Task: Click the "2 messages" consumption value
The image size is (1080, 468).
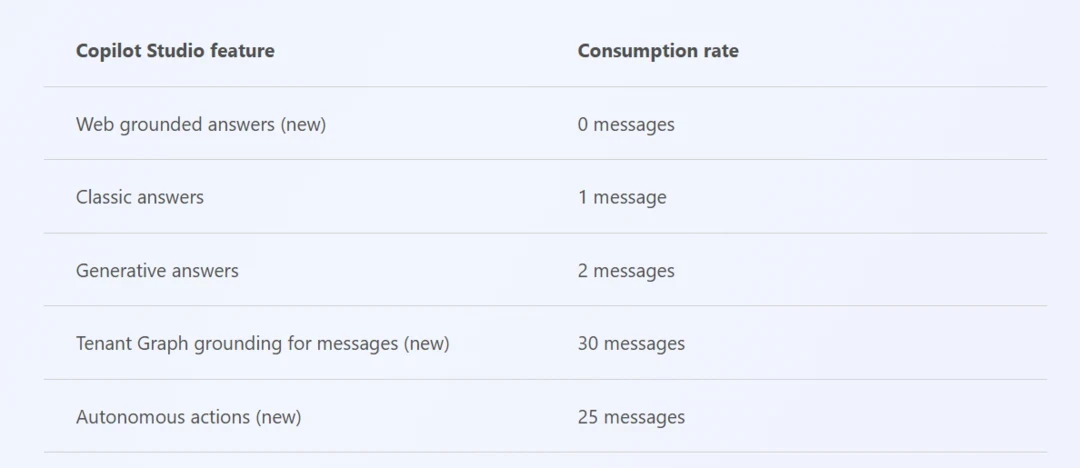Action: [626, 271]
